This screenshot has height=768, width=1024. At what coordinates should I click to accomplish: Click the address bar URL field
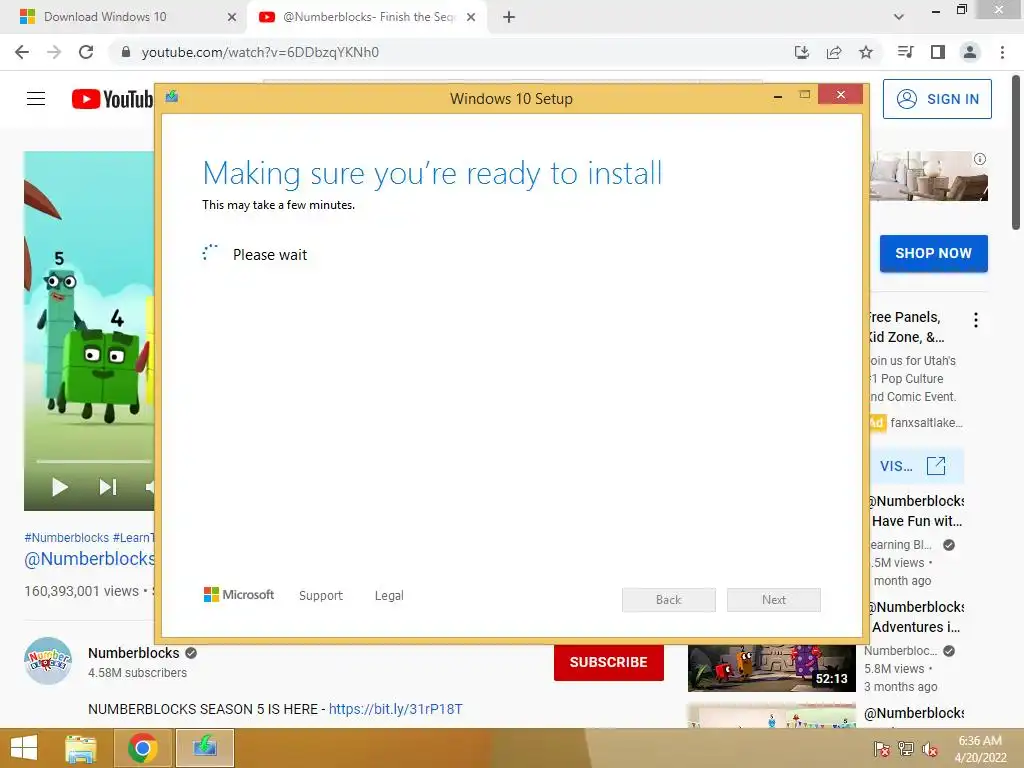451,52
